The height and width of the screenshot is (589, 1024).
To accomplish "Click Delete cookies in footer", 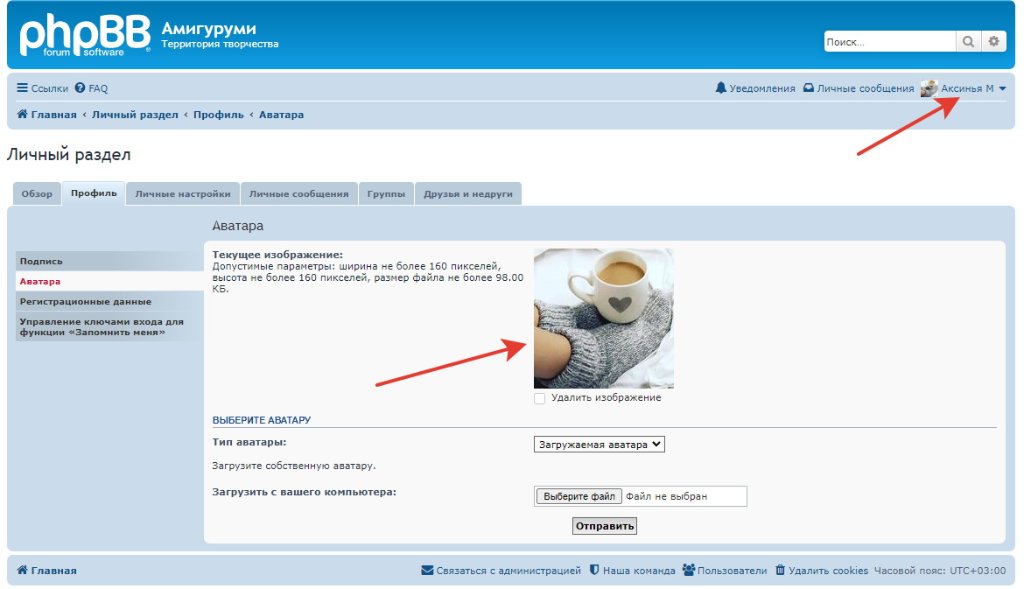I will pyautogui.click(x=821, y=571).
